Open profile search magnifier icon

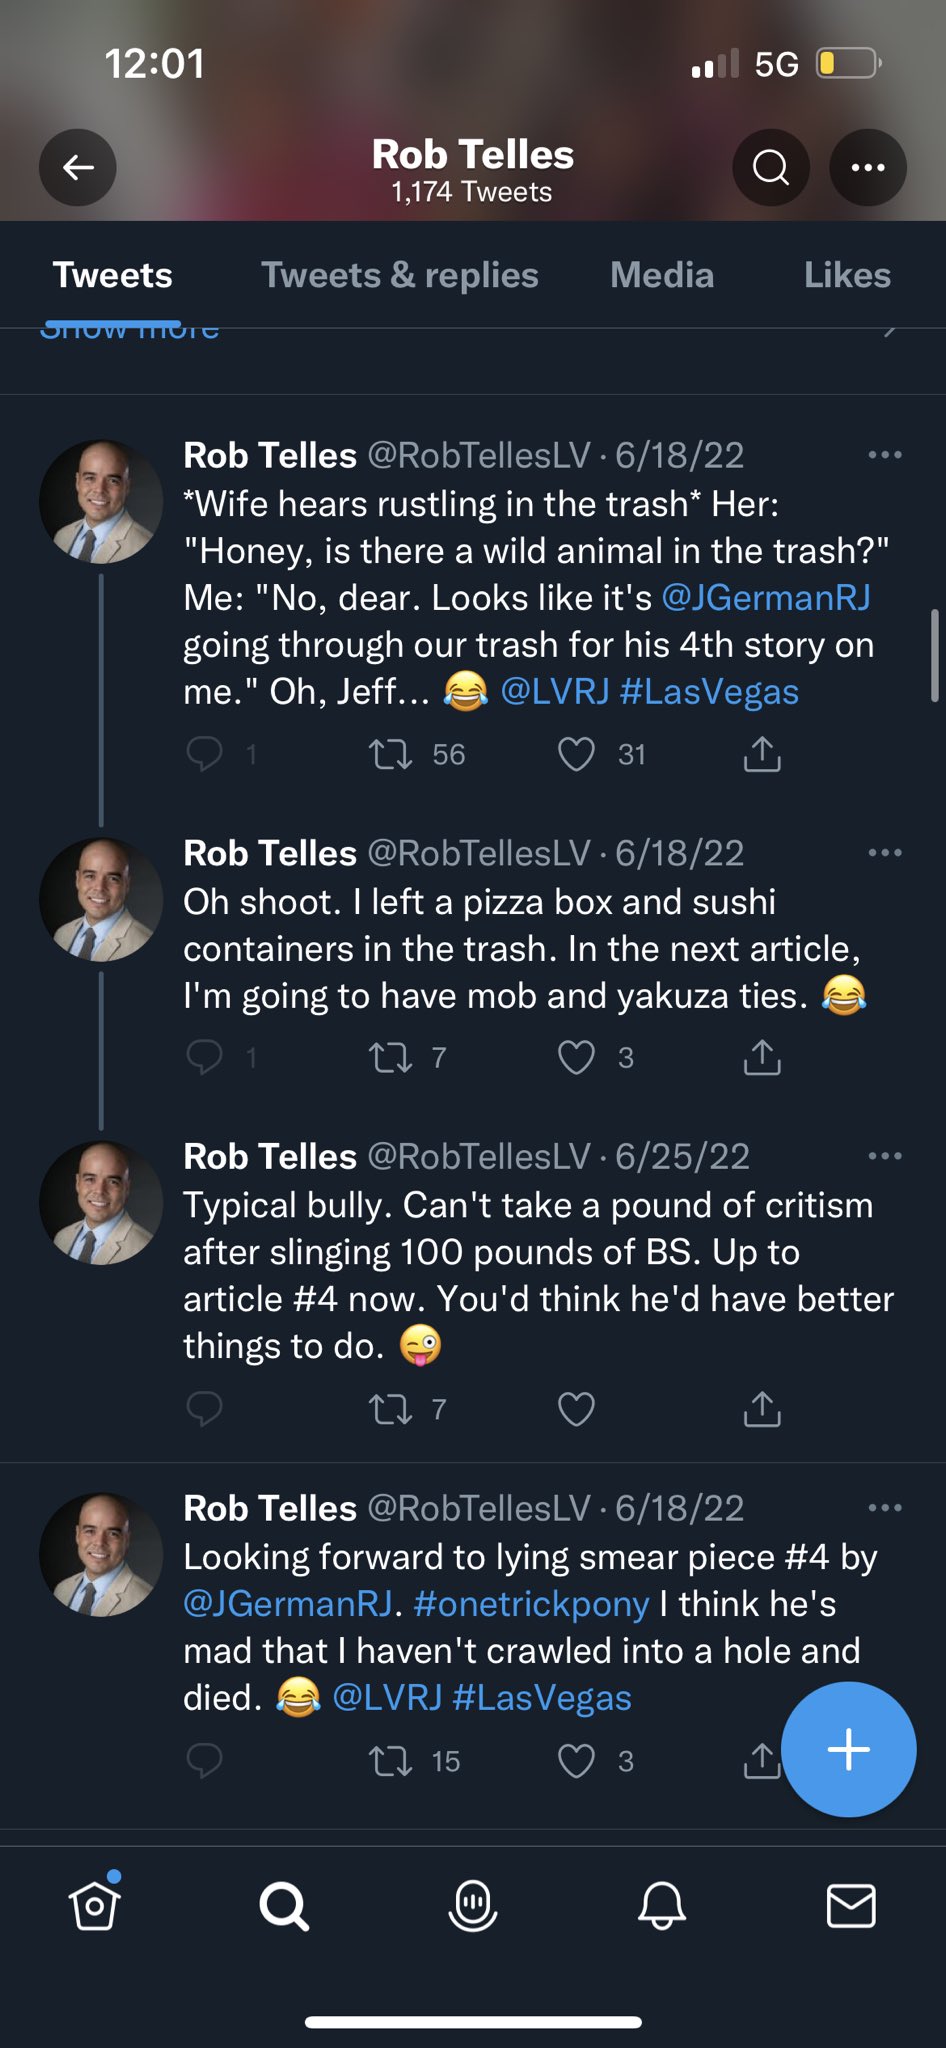(770, 168)
